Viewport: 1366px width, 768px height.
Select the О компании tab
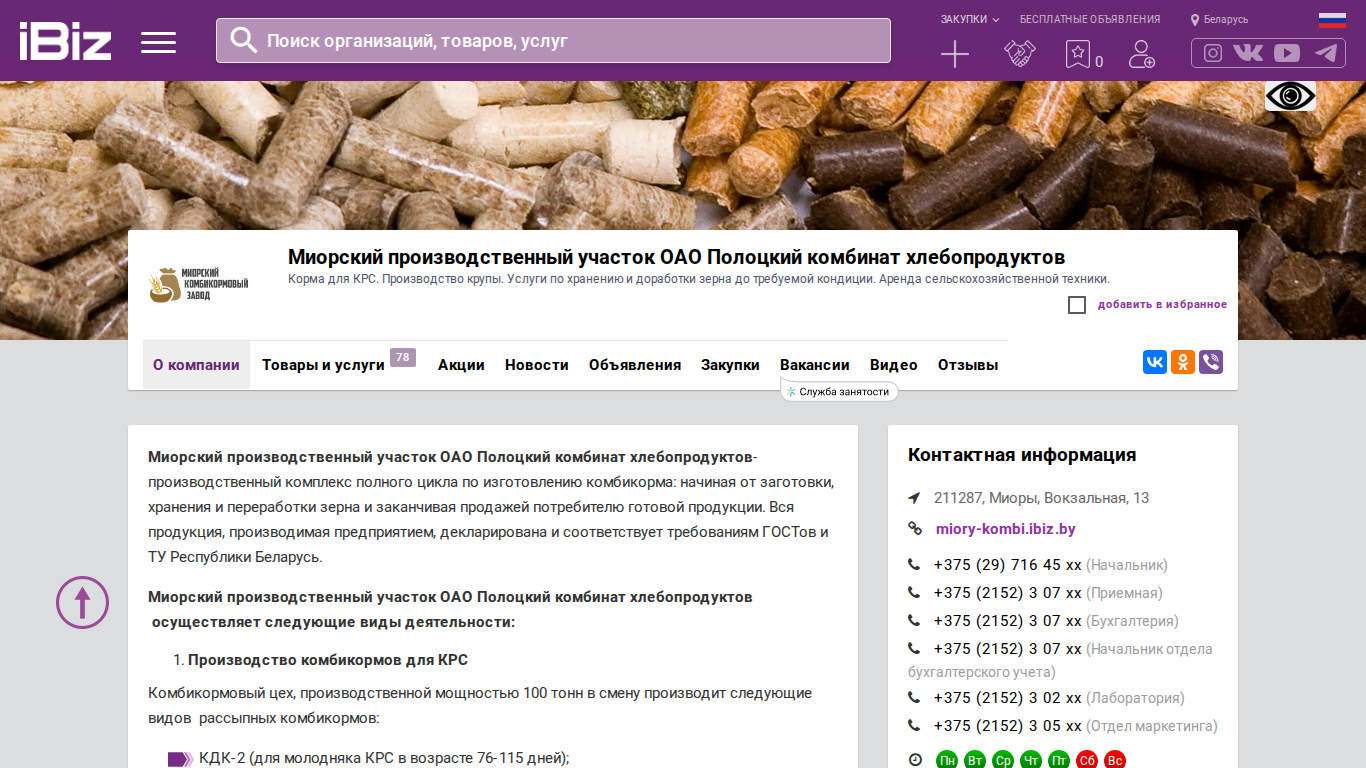pyautogui.click(x=196, y=365)
